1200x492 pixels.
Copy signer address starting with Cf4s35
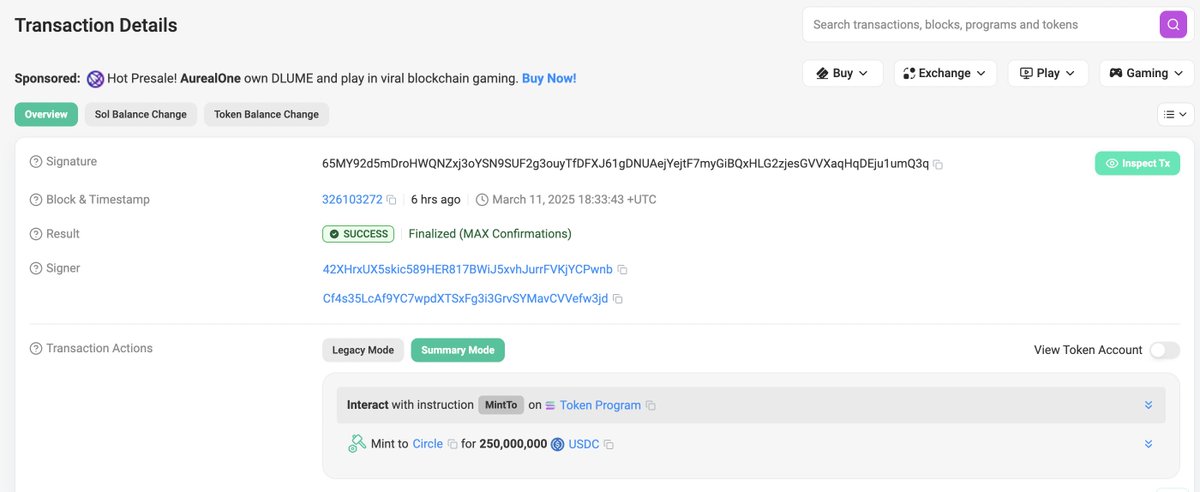click(x=617, y=299)
